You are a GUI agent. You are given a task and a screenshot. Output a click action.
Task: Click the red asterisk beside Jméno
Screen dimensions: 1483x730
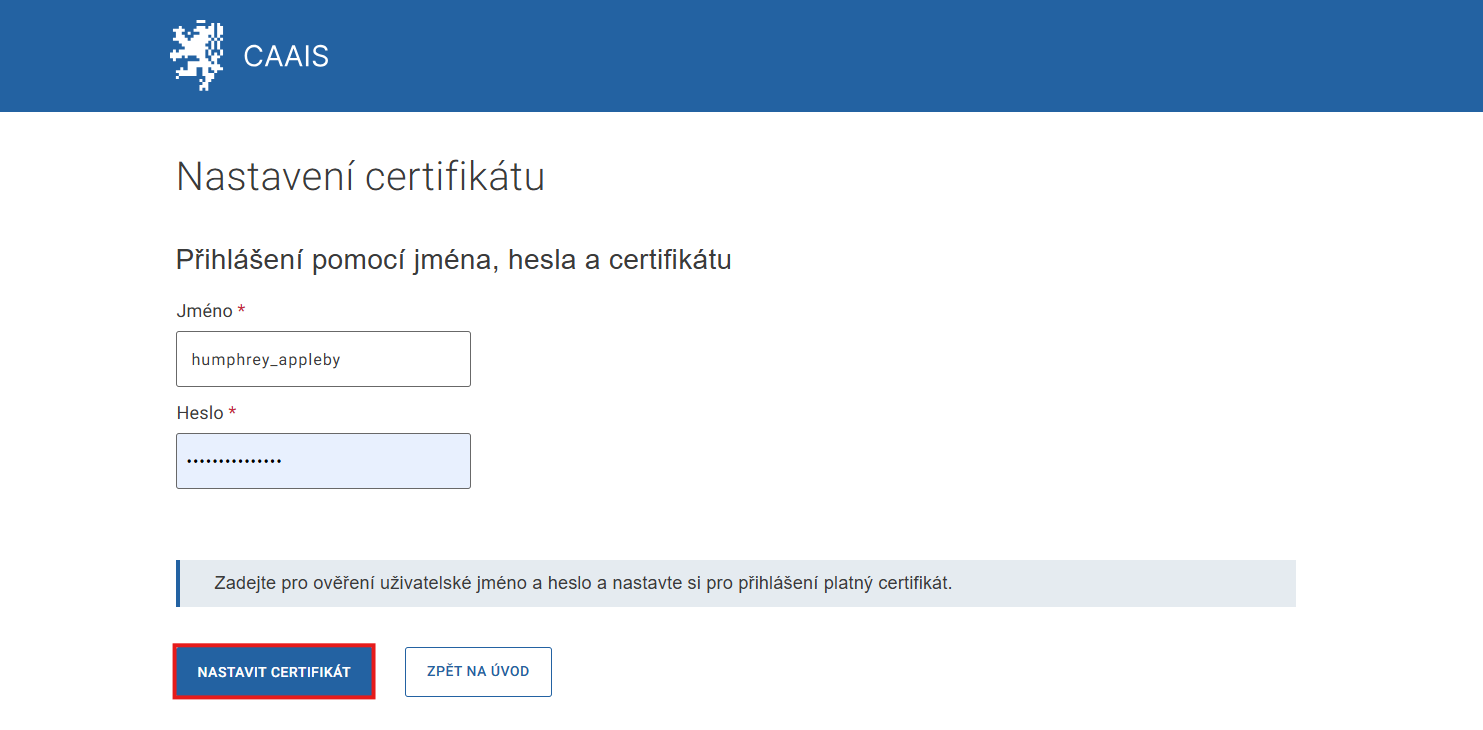tap(241, 310)
